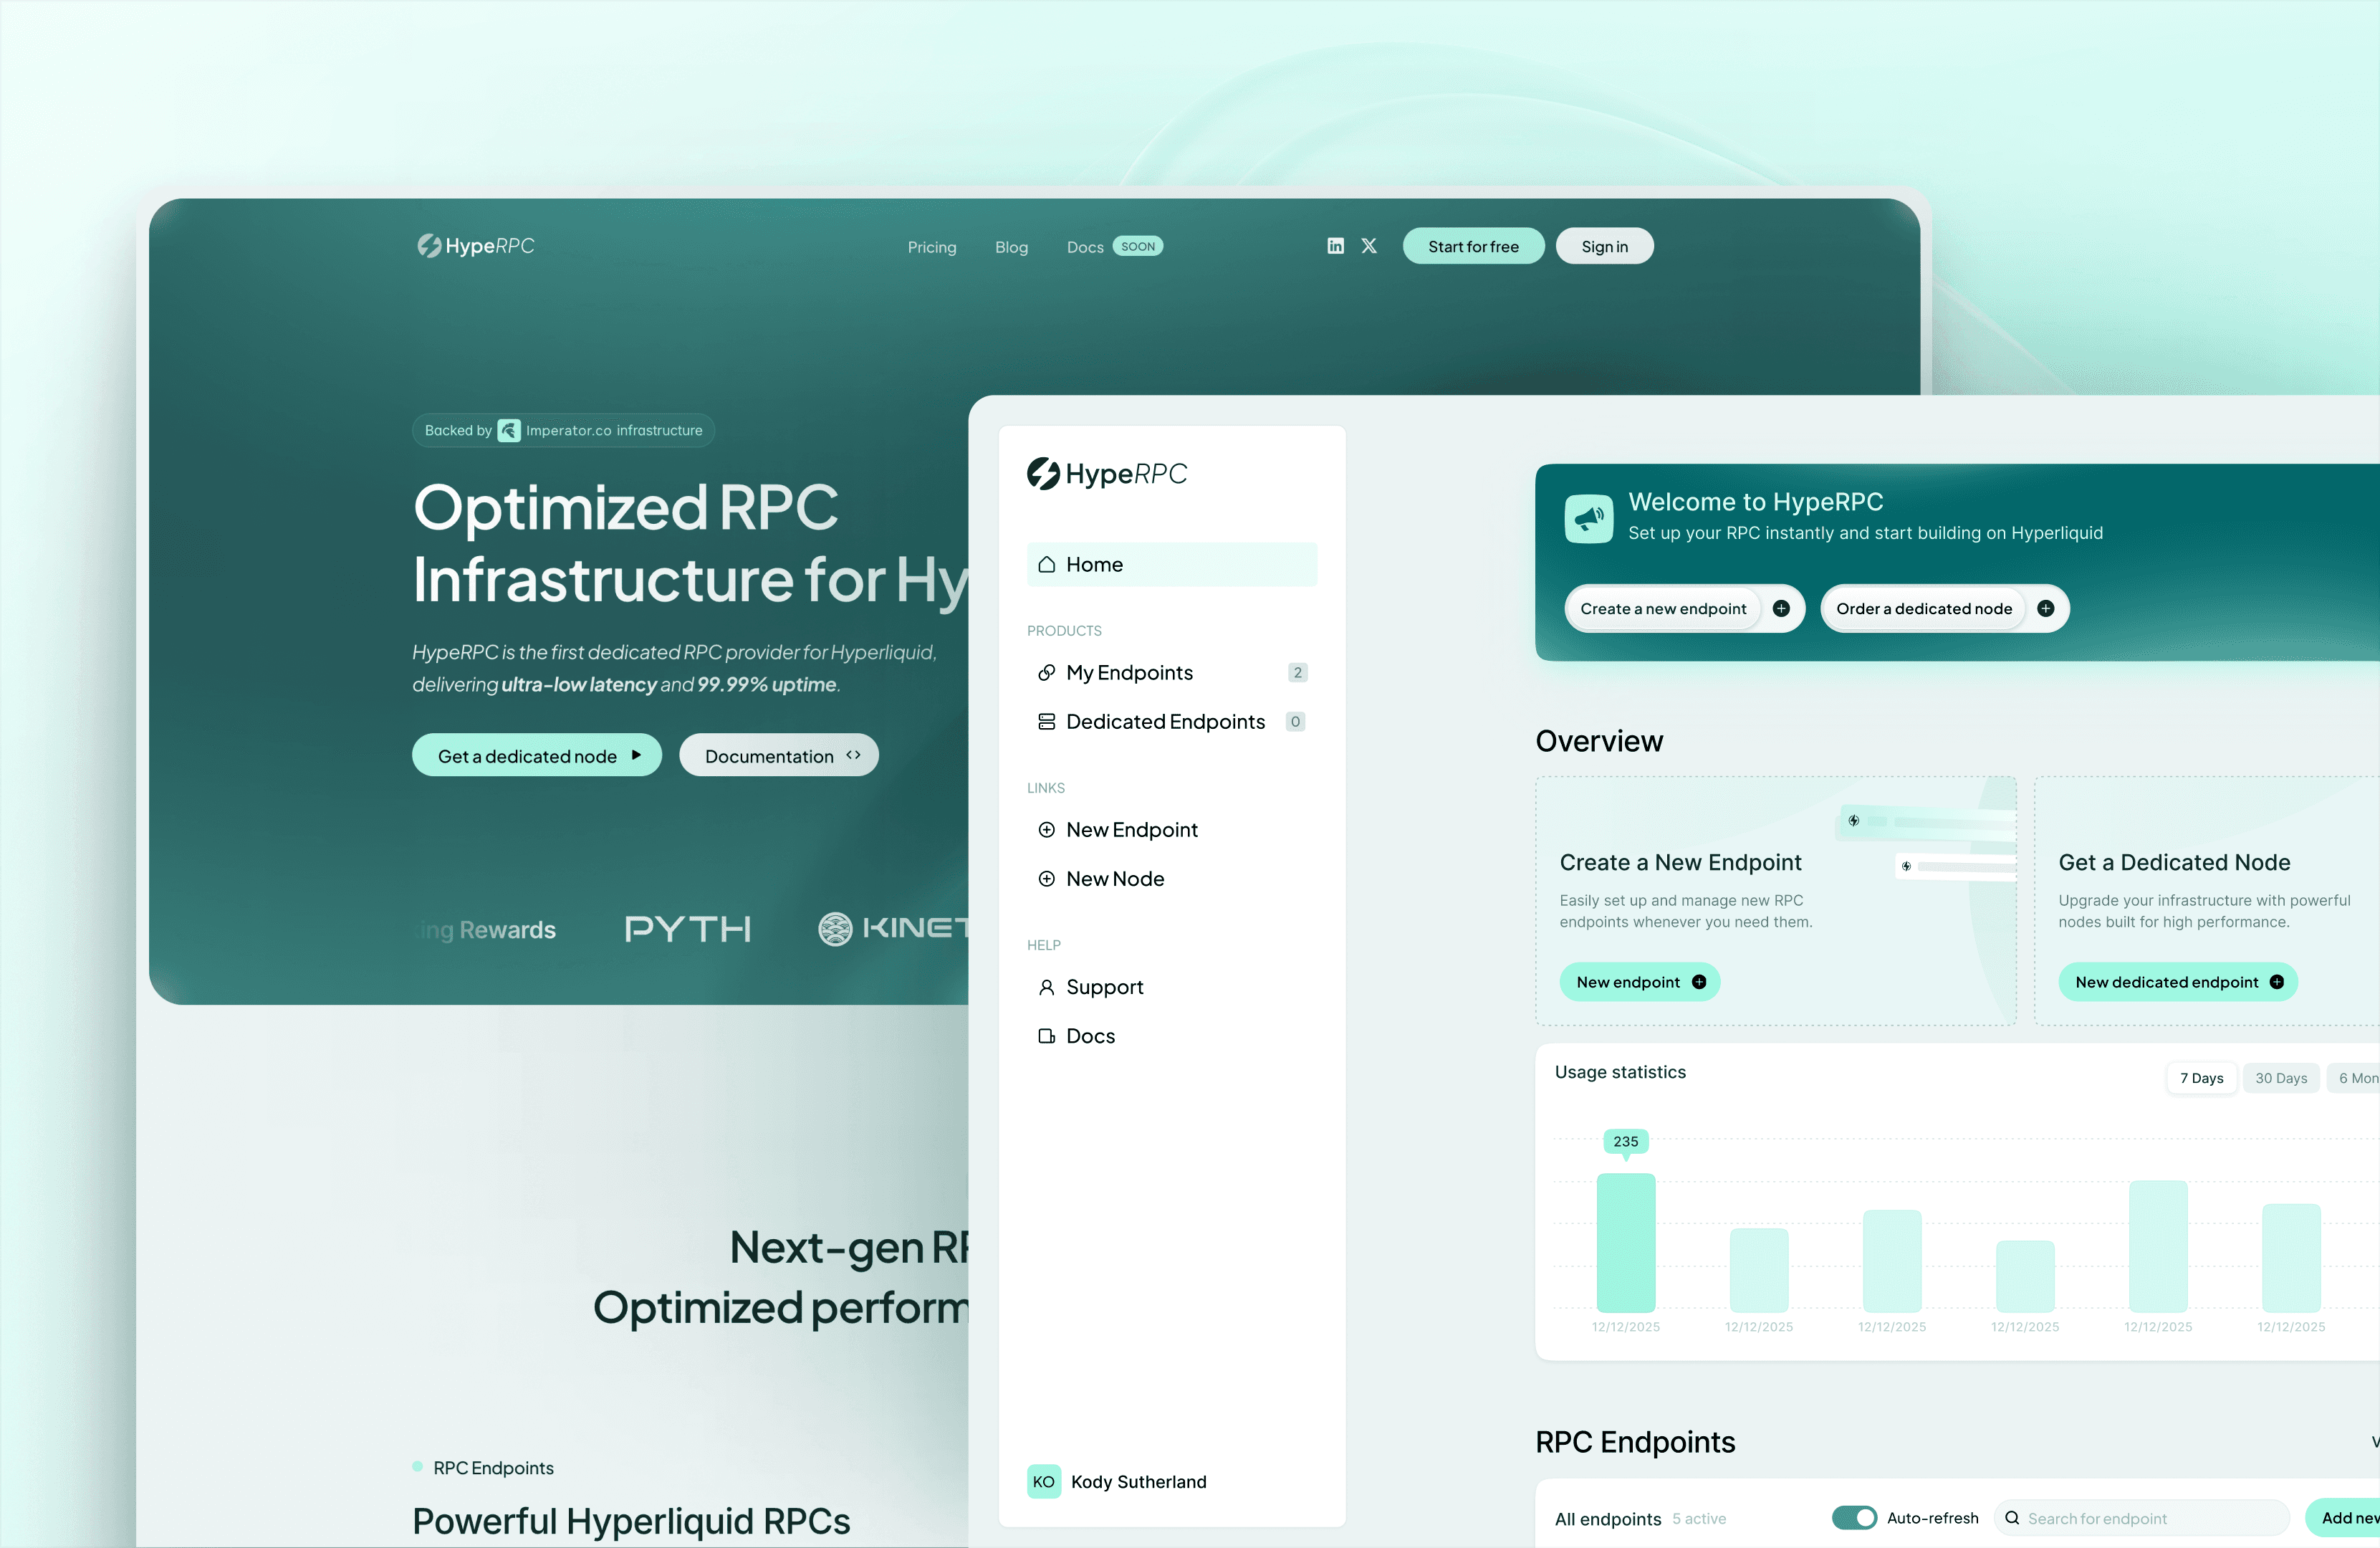Screen dimensions: 2380x1548
Task: Toggle the Auto-refresh switch
Action: [x=1854, y=1518]
